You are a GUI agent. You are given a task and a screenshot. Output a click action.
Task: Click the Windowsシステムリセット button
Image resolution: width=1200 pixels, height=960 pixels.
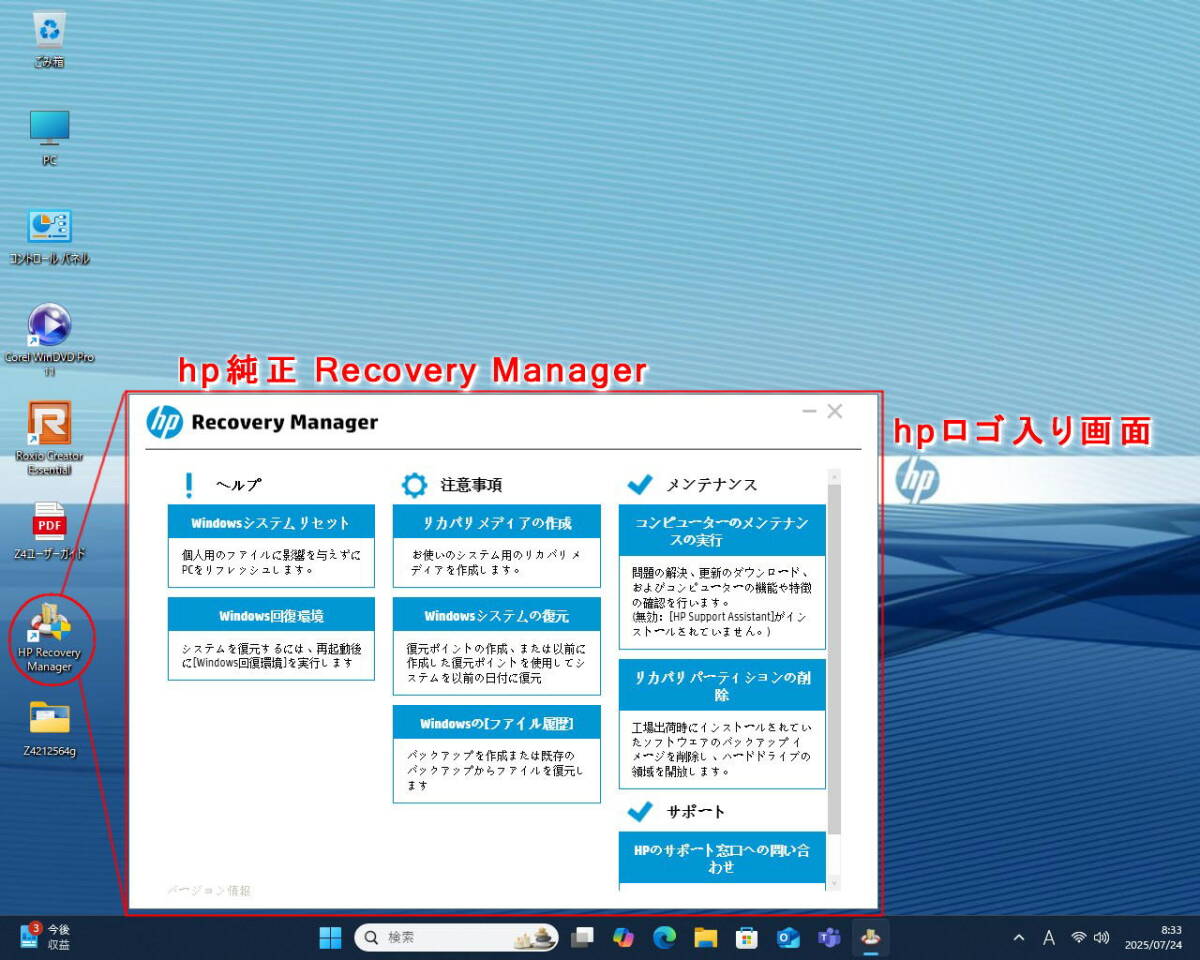point(271,522)
